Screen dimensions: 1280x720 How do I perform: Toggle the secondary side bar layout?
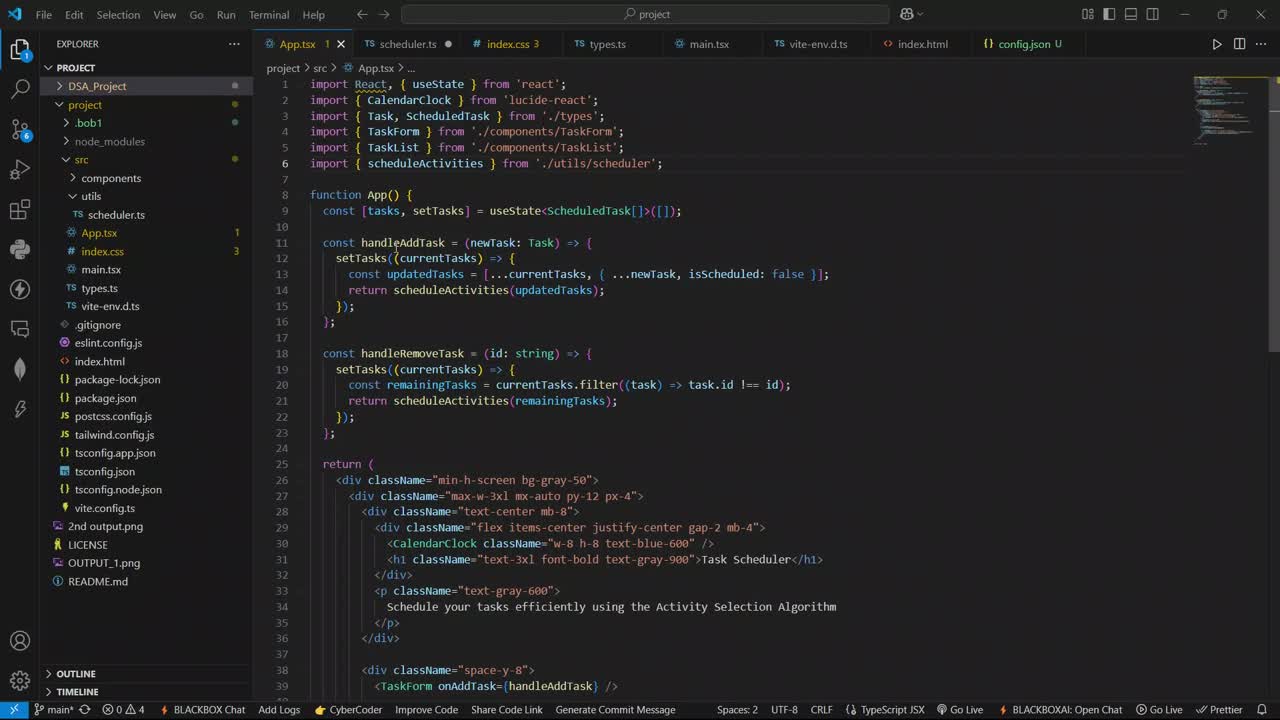pos(1153,14)
